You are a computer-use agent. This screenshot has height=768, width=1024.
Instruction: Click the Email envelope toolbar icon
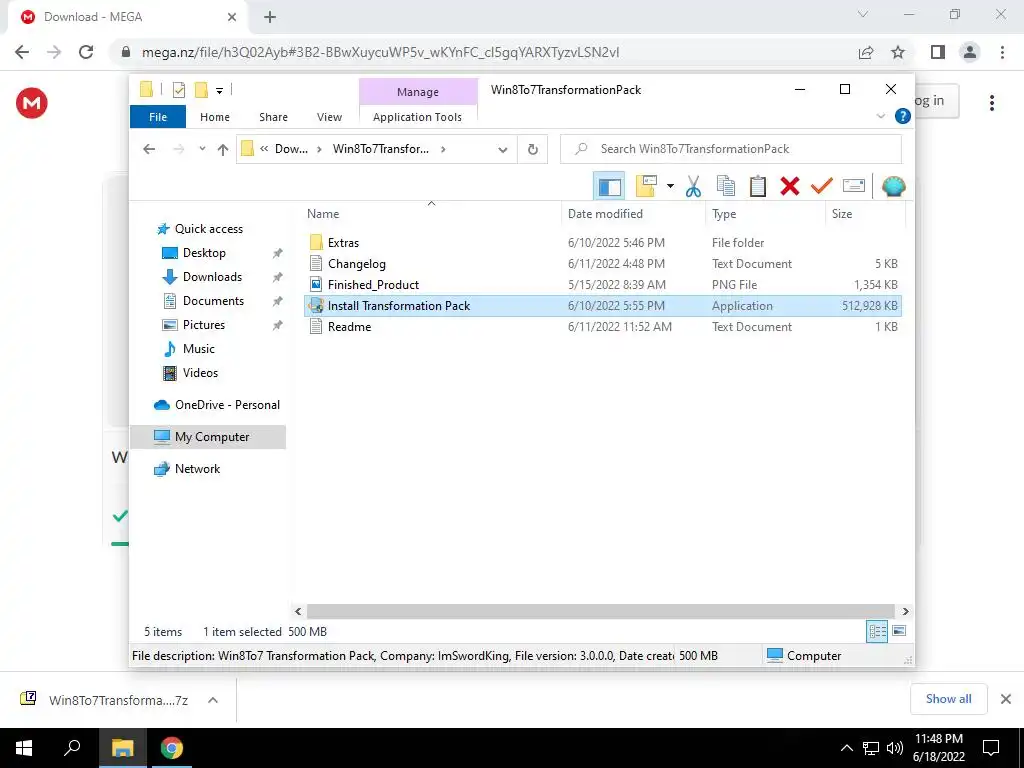(854, 186)
